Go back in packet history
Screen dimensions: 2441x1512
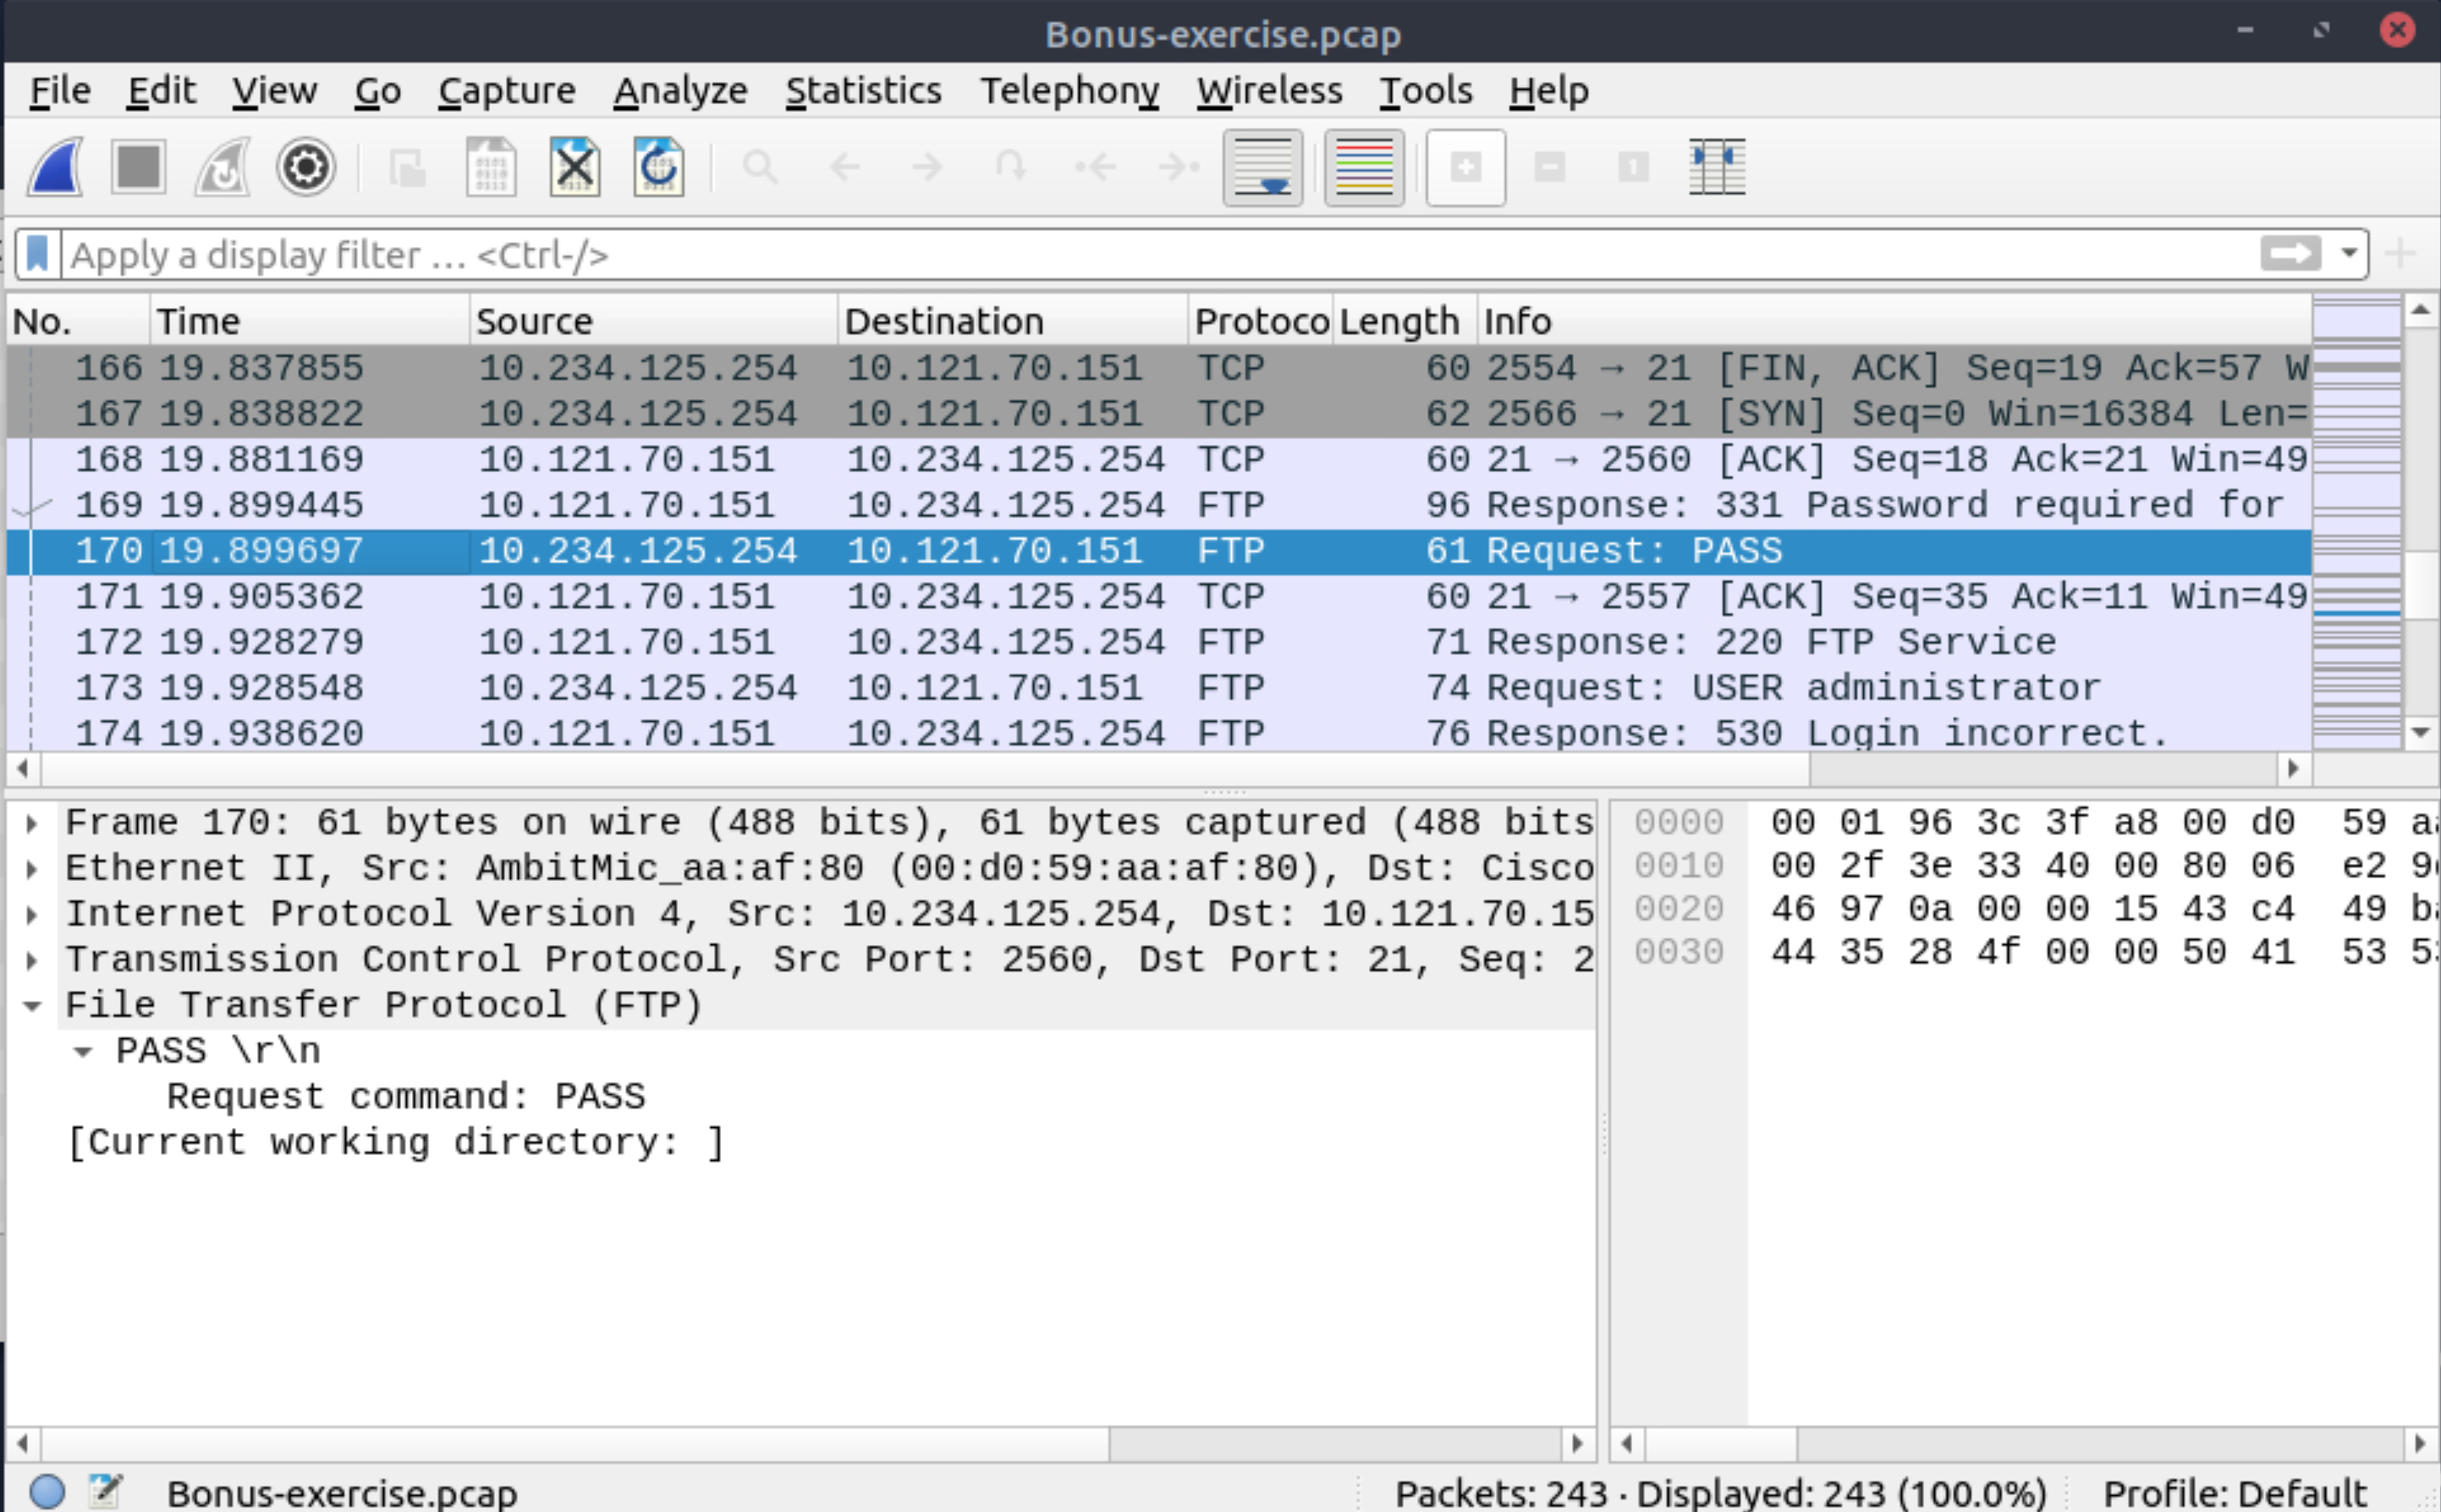point(845,167)
